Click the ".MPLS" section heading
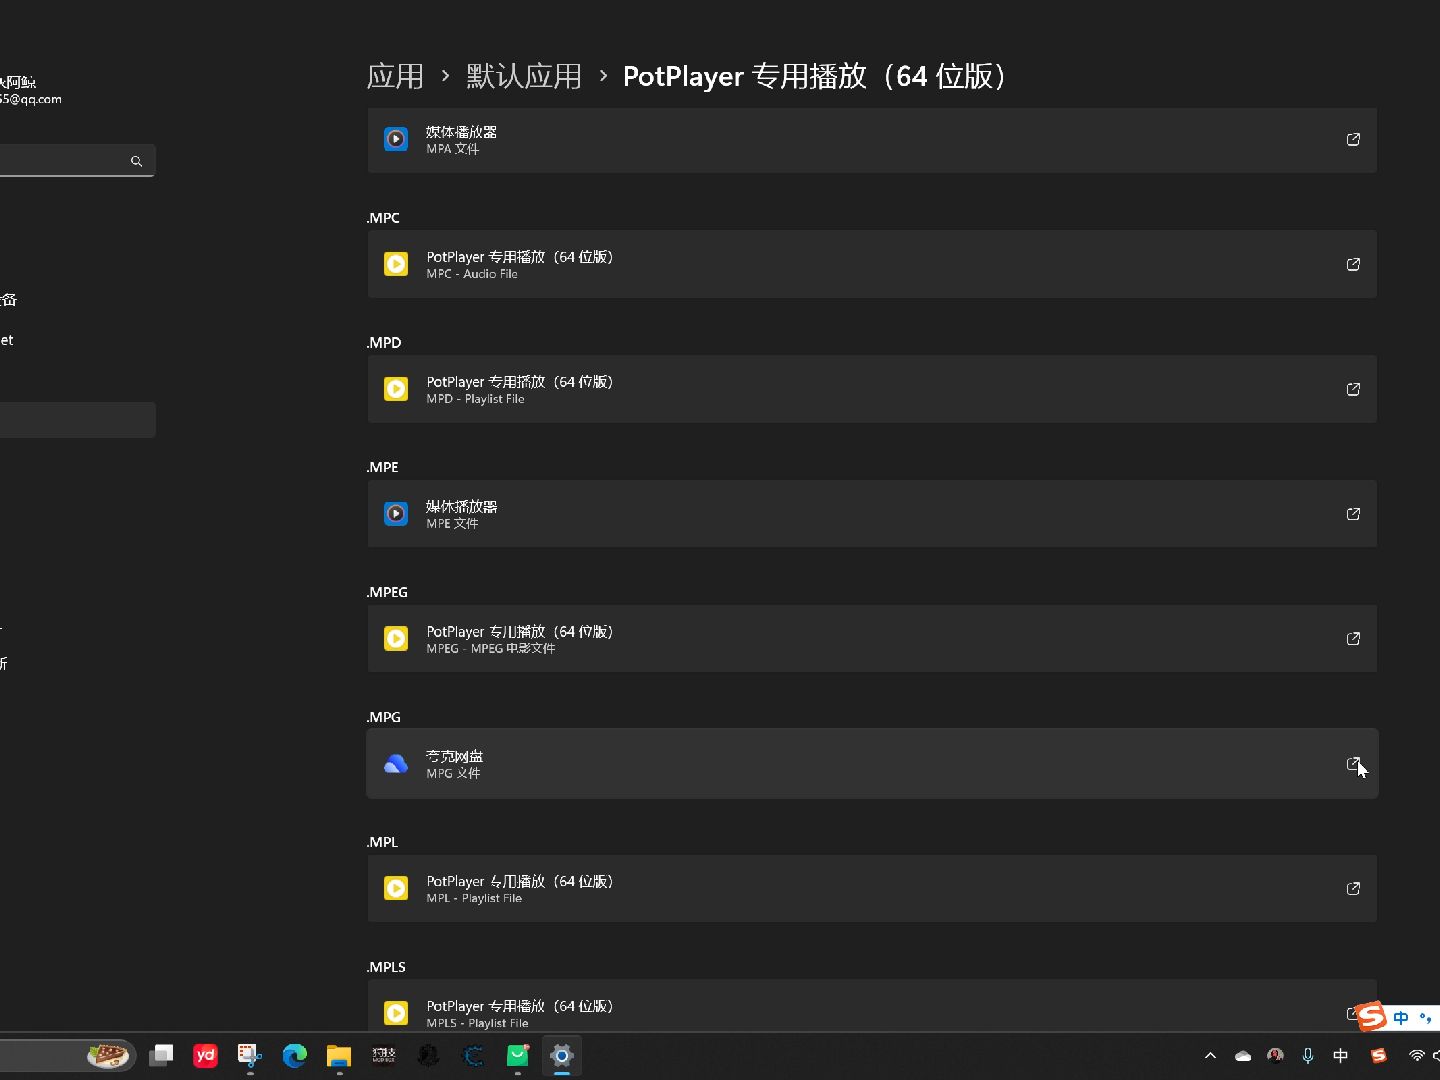 coord(386,967)
